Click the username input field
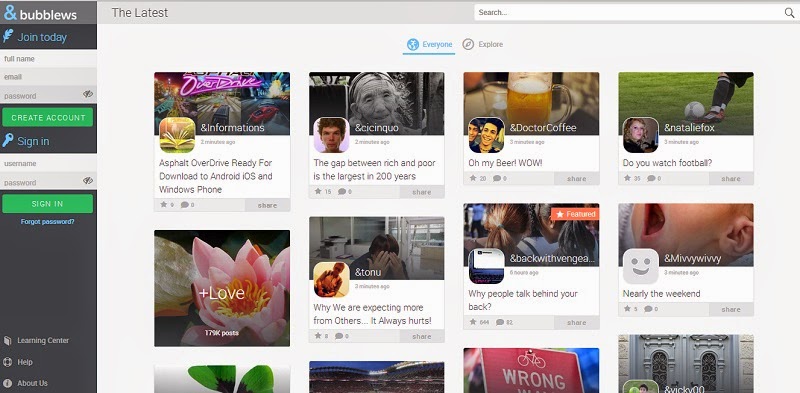This screenshot has width=800, height=393. (48, 164)
